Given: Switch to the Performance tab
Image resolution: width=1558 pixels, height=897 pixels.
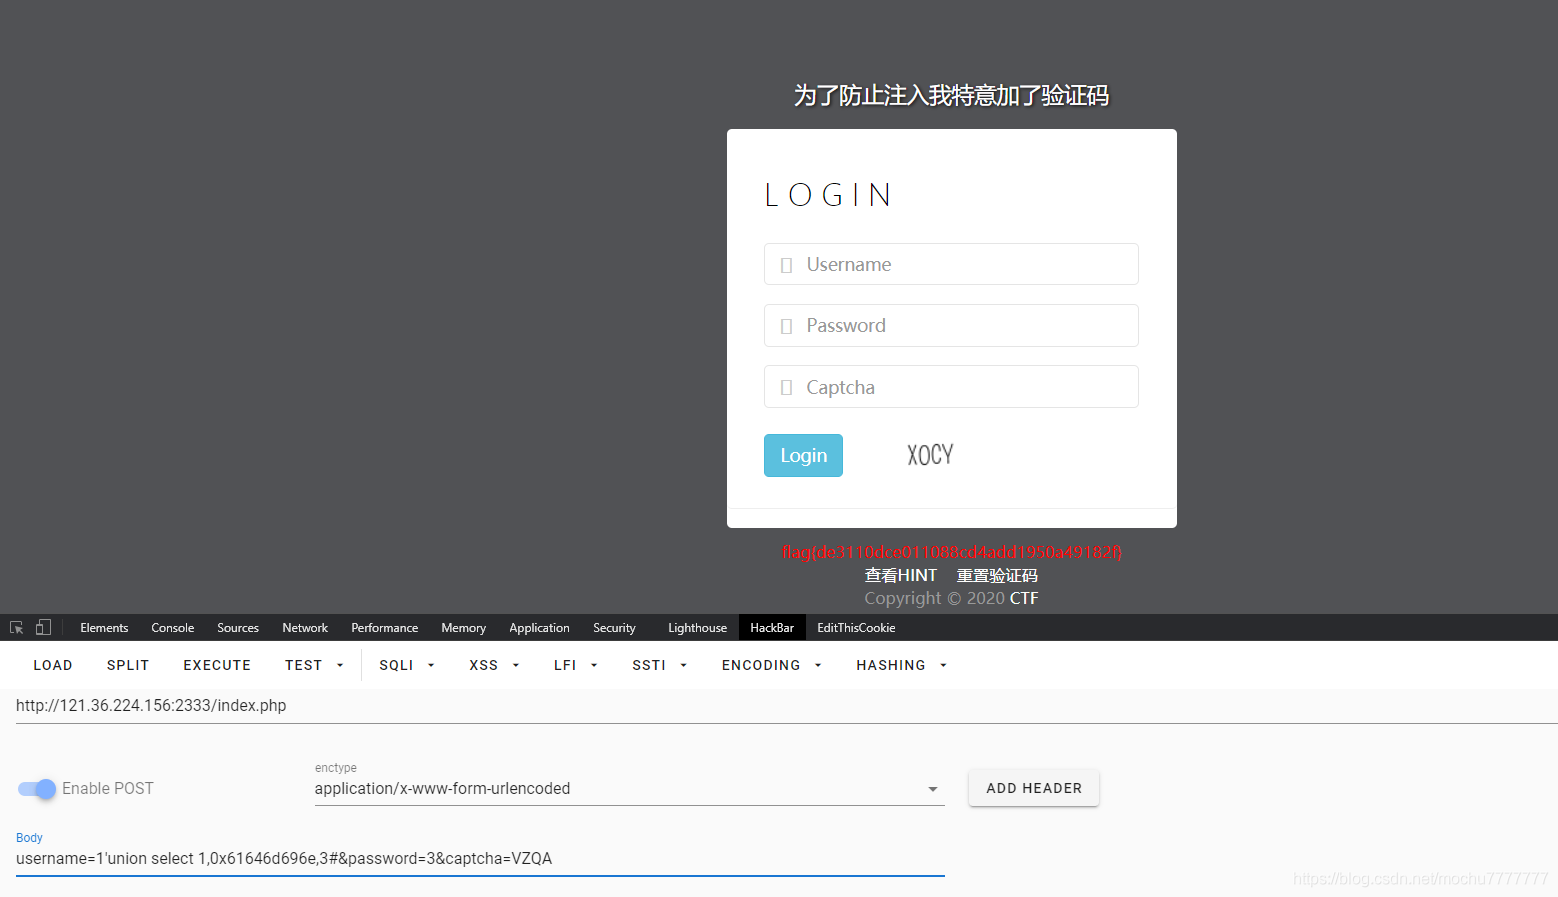Looking at the screenshot, I should pos(384,628).
